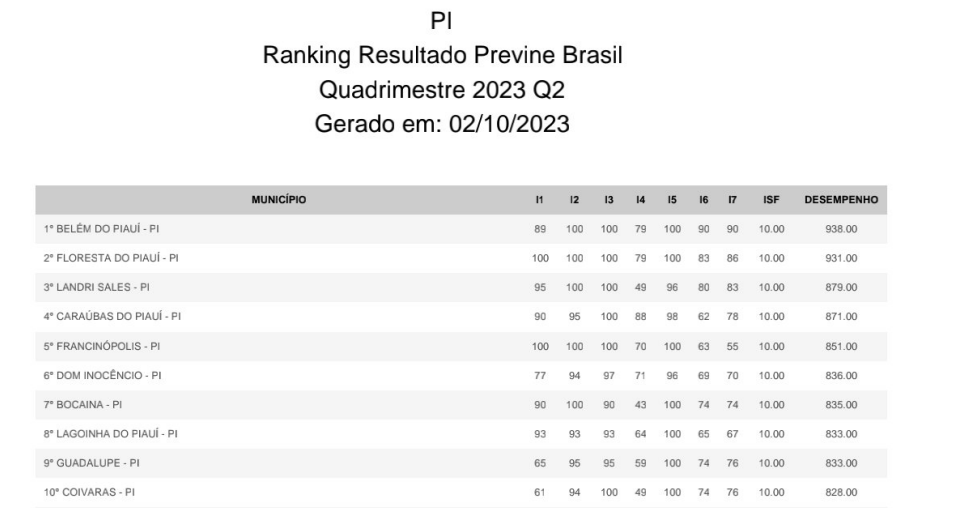Select the 6º DOM INOCÊNCIO row

[461, 375]
